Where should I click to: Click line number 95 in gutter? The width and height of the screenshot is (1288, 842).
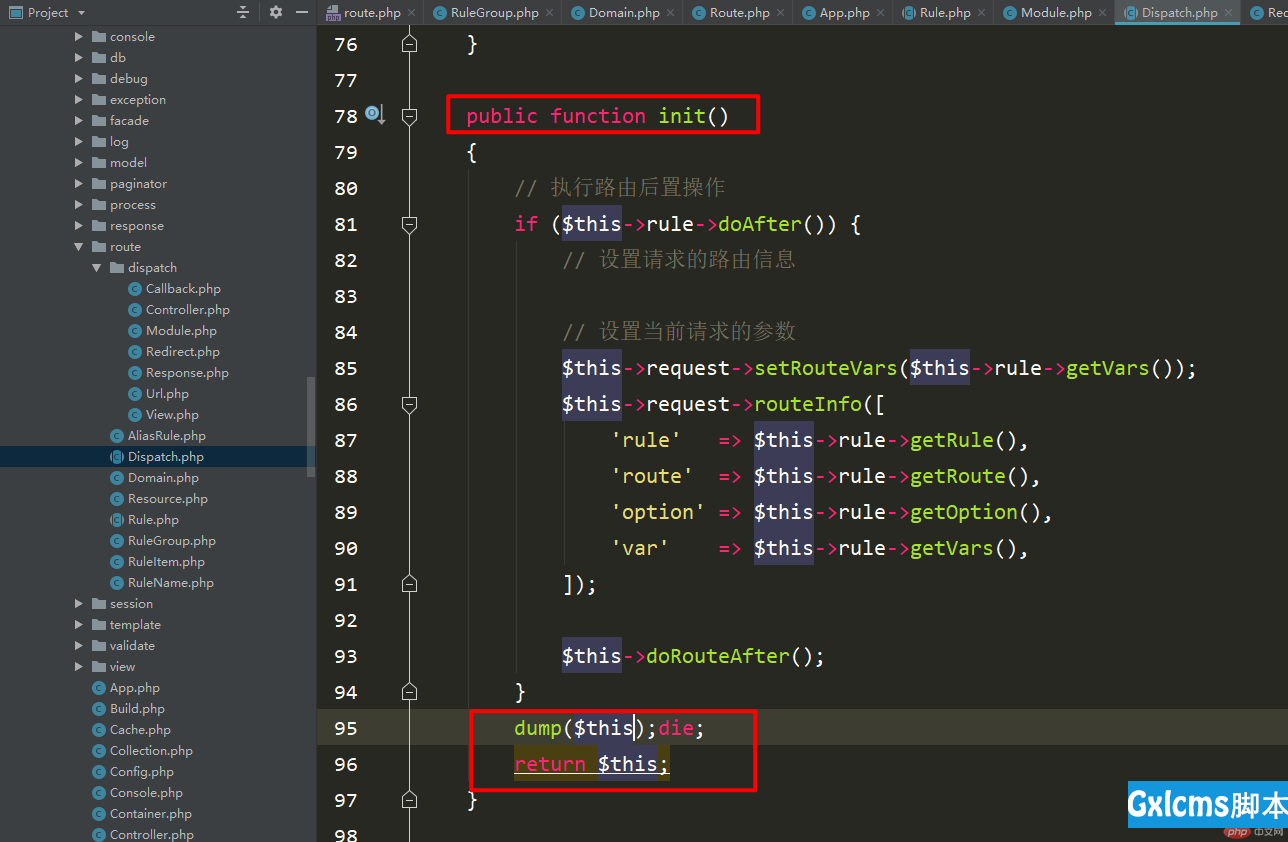tap(345, 728)
